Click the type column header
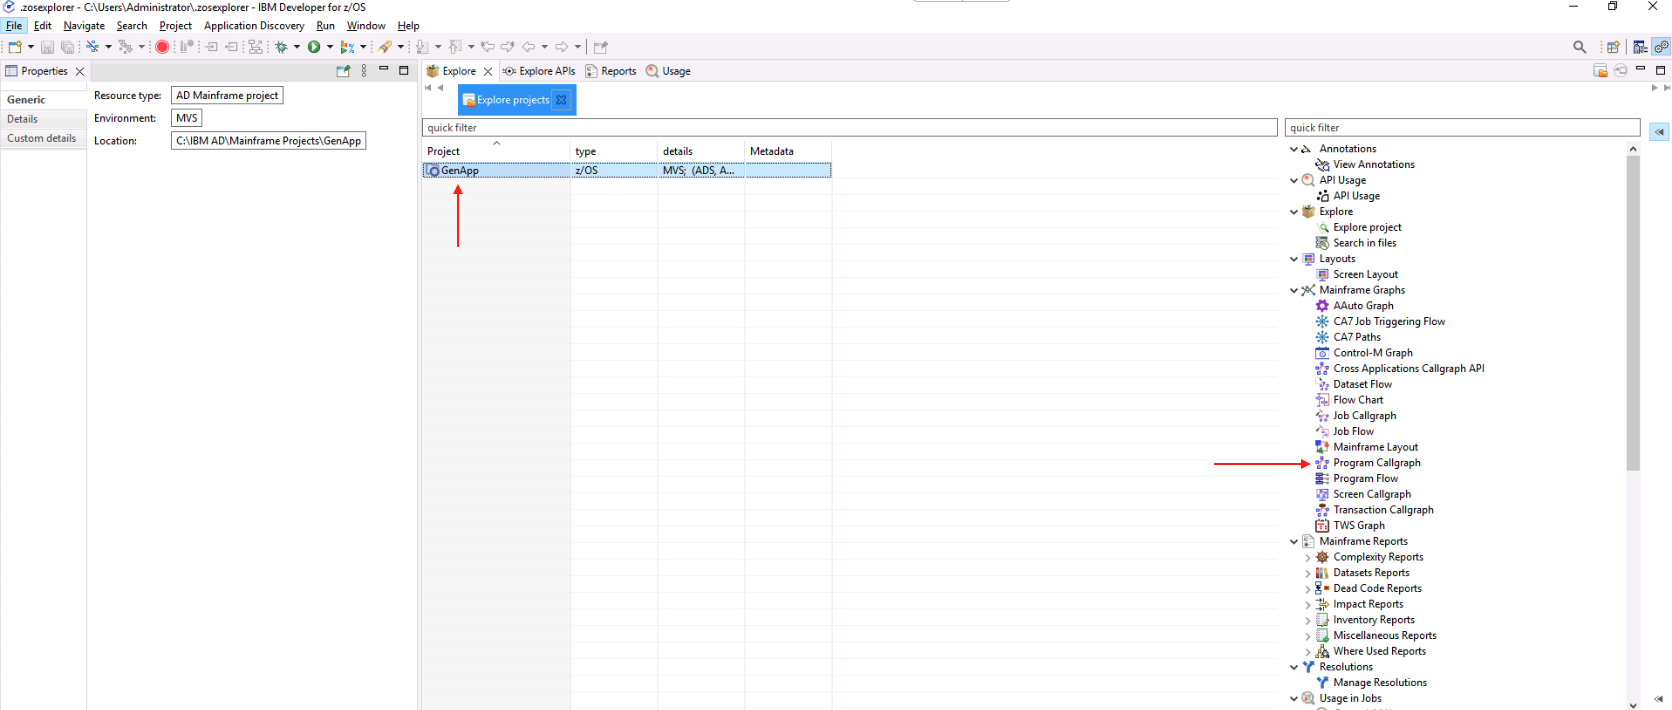This screenshot has height=710, width=1672. (x=614, y=151)
